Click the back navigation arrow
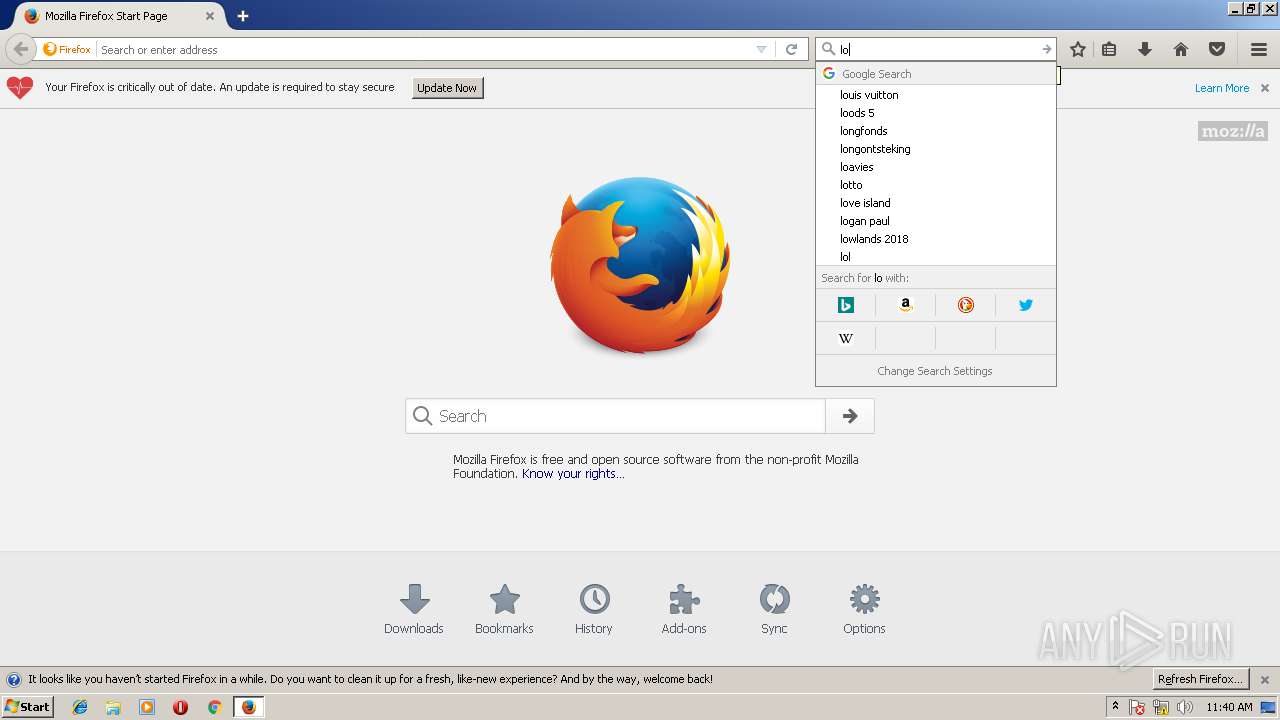The height and width of the screenshot is (720, 1280). tap(20, 49)
